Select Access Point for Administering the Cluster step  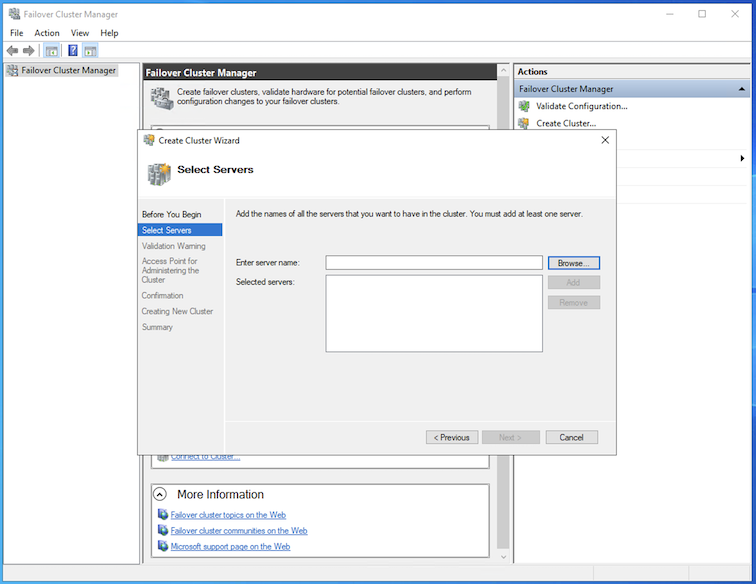[x=170, y=271]
